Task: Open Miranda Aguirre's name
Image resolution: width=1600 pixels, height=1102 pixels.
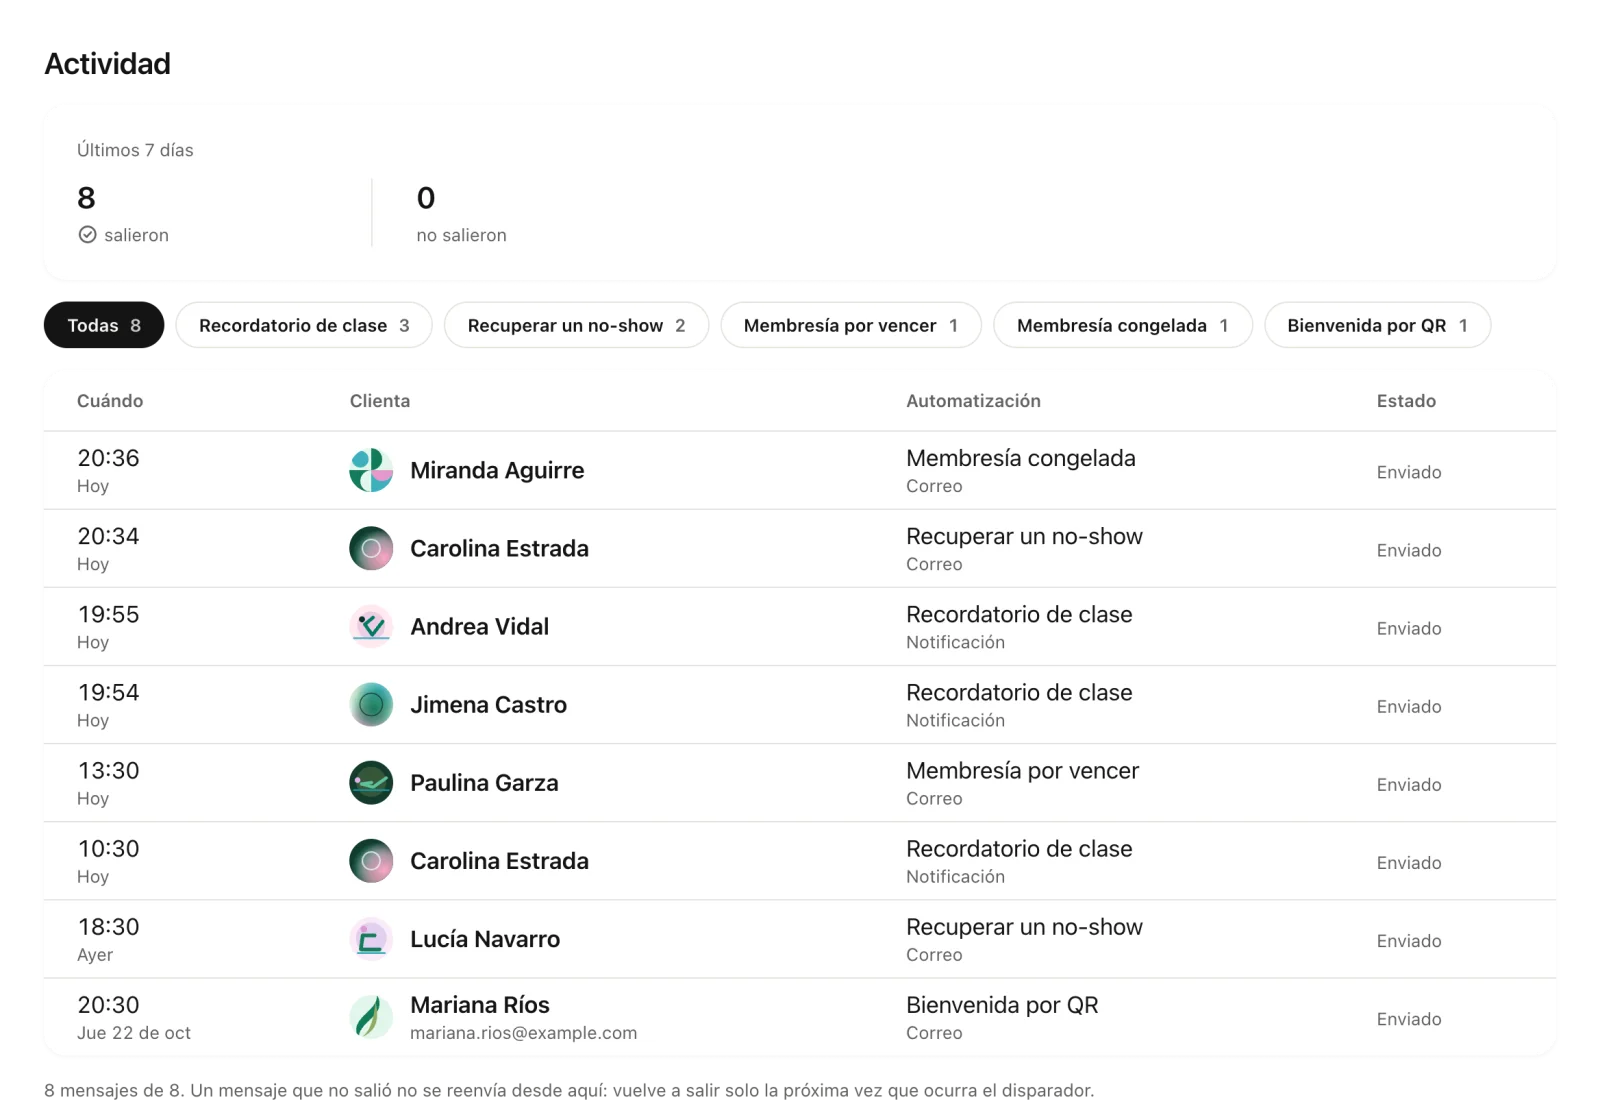Action: [497, 470]
